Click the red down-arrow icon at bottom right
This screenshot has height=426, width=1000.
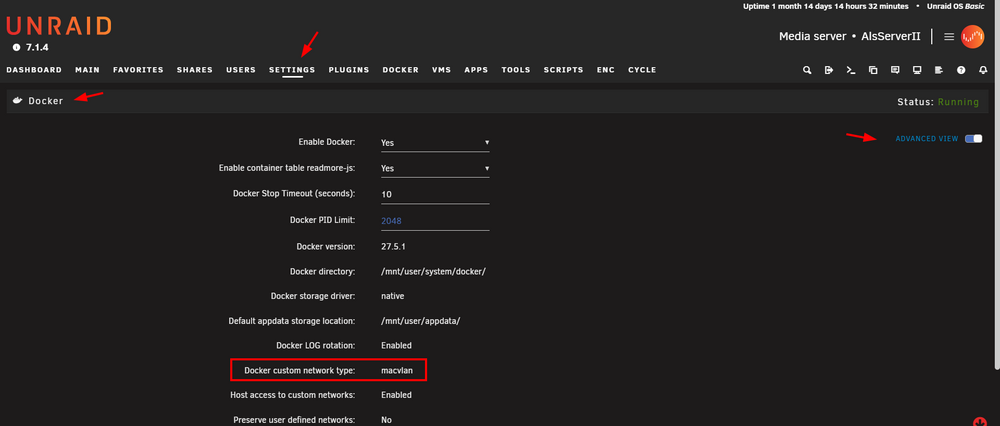(980, 422)
